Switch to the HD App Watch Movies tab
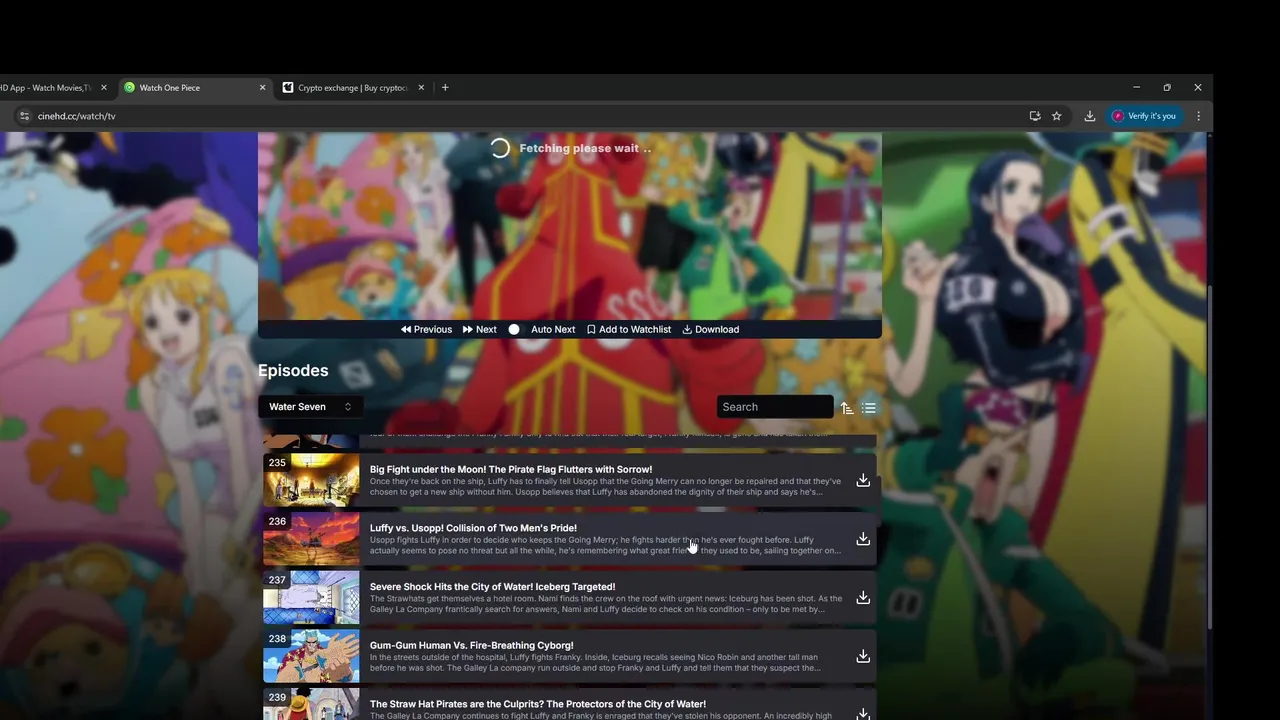1280x720 pixels. point(47,88)
